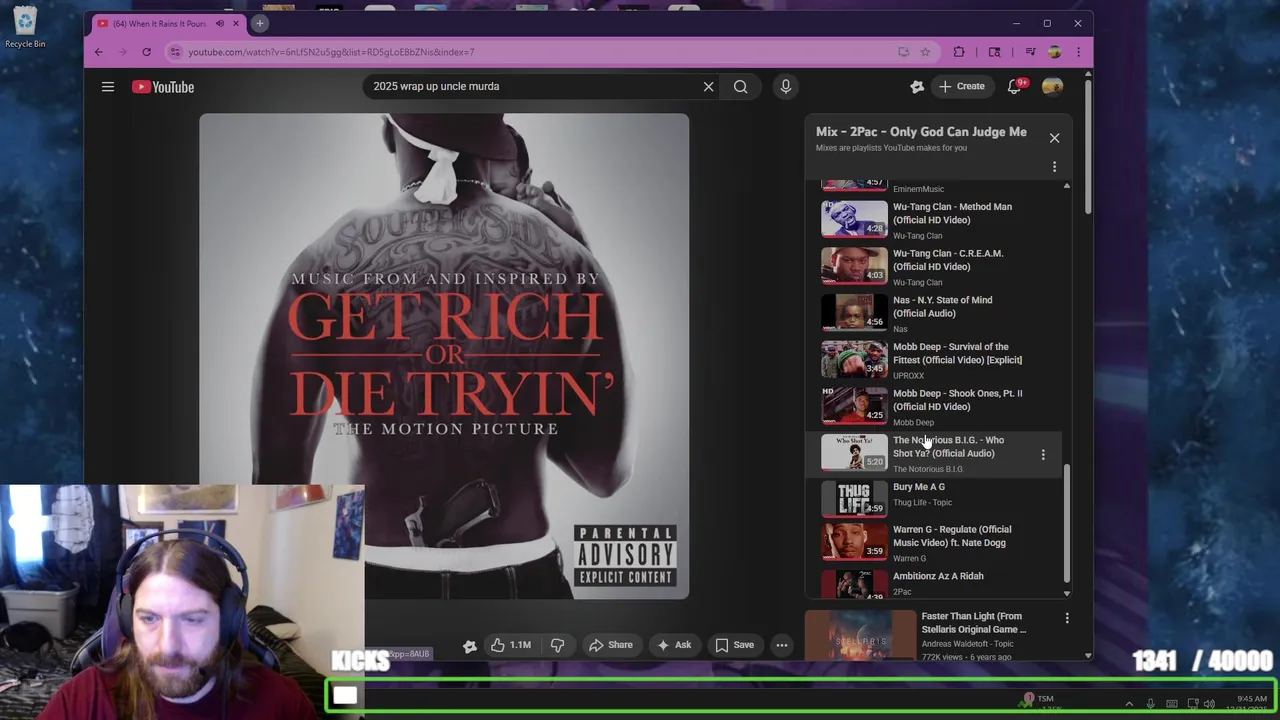Screen dimensions: 1280x720
Task: Go to YouTube home via the logo
Action: tap(163, 87)
